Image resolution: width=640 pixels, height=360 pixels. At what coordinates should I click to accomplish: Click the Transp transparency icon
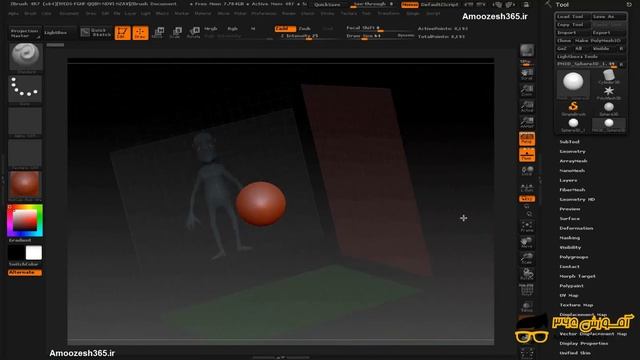[x=527, y=307]
